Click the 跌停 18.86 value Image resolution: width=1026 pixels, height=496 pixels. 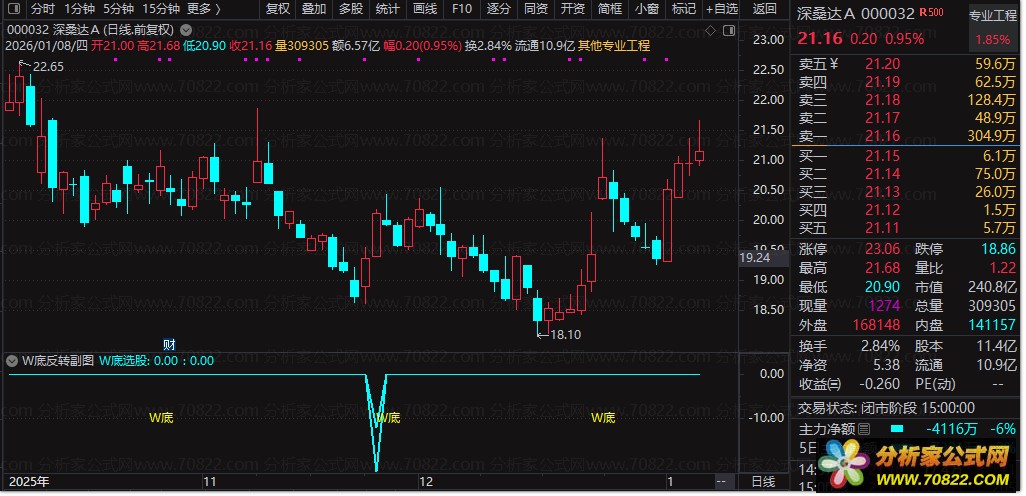(x=999, y=249)
